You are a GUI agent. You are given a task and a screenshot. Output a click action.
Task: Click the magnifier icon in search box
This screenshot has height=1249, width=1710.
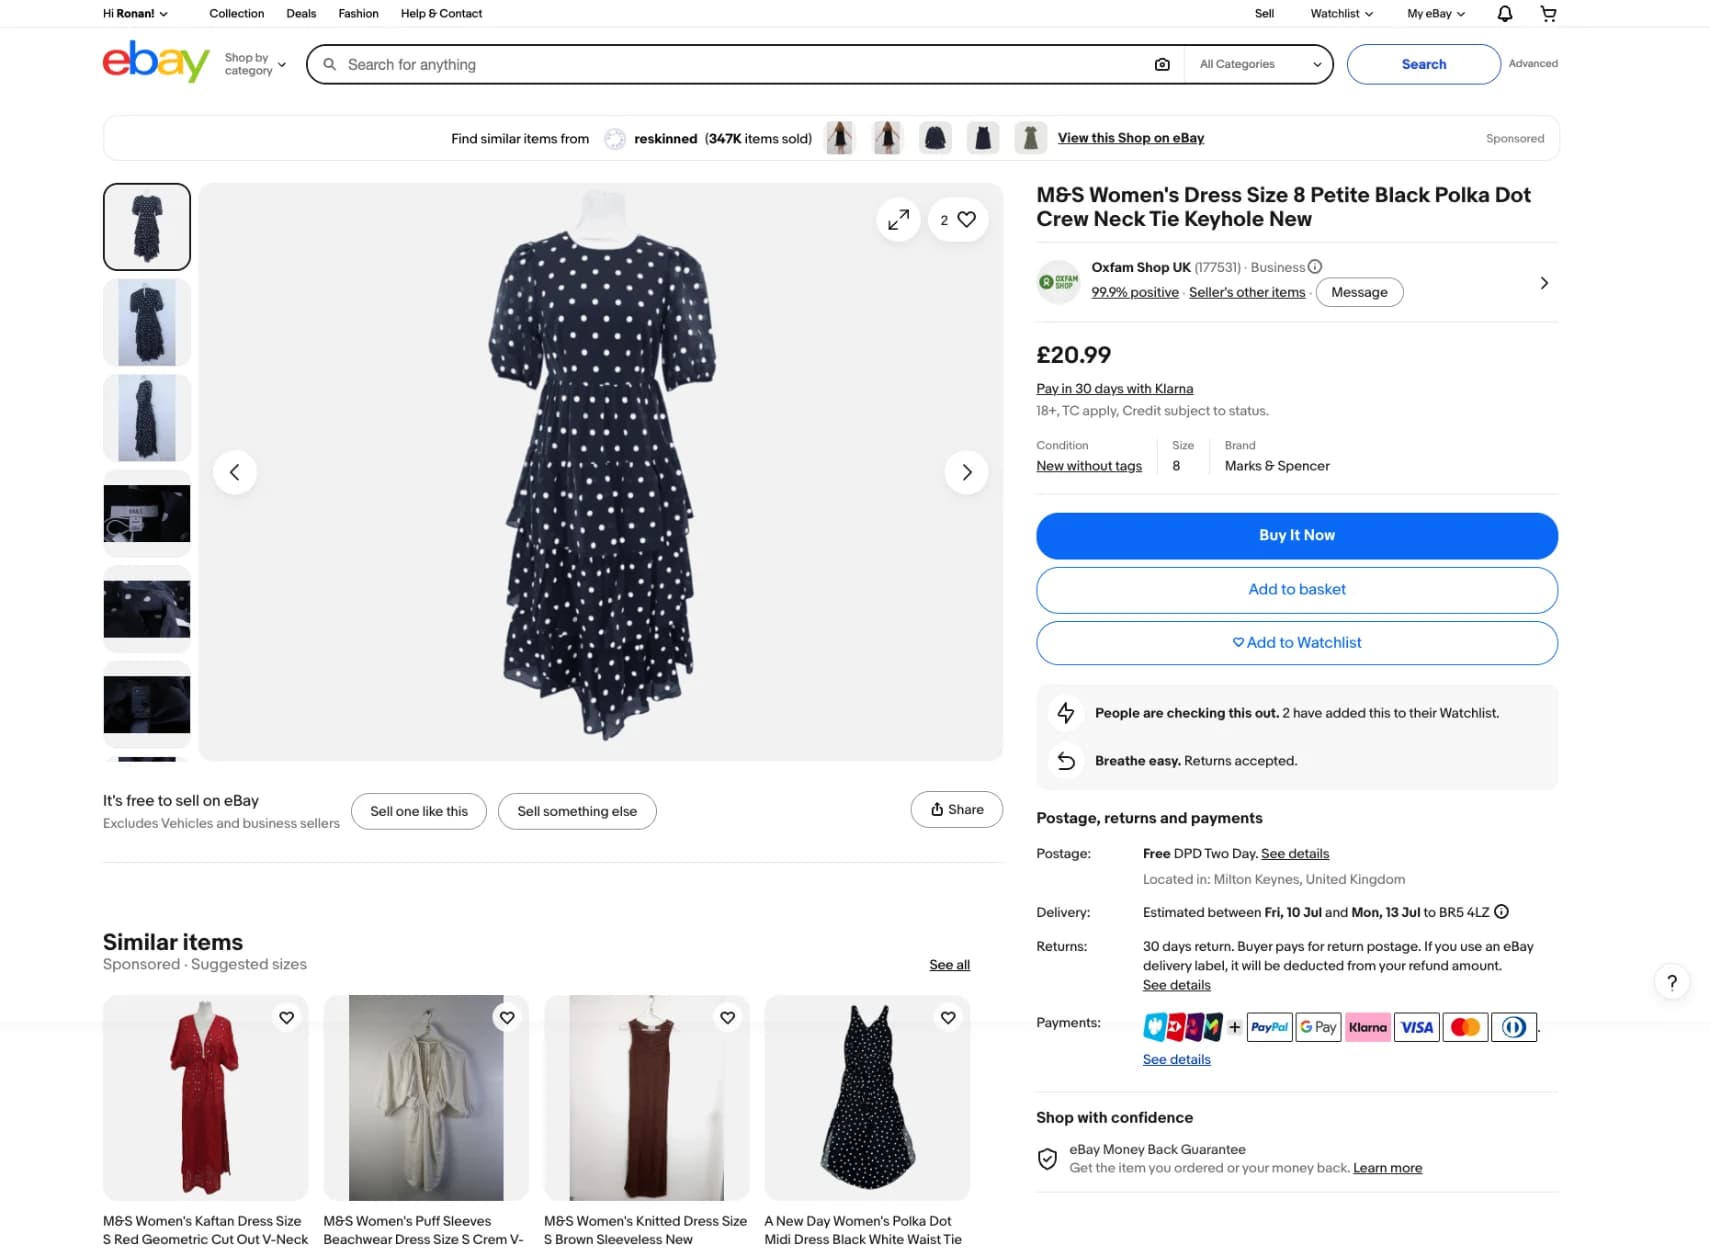tap(329, 64)
